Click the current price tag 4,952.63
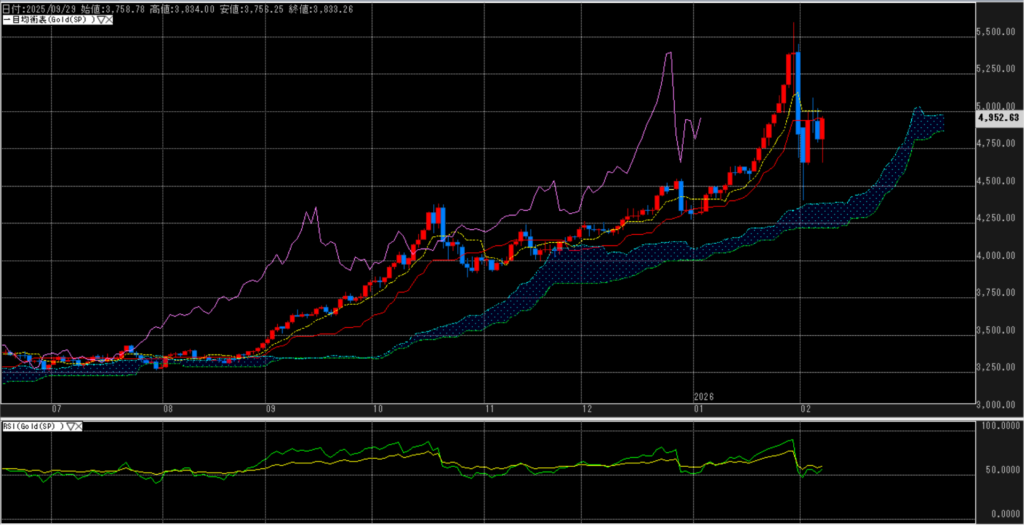Screen dimensions: 1024x525 click(x=999, y=117)
